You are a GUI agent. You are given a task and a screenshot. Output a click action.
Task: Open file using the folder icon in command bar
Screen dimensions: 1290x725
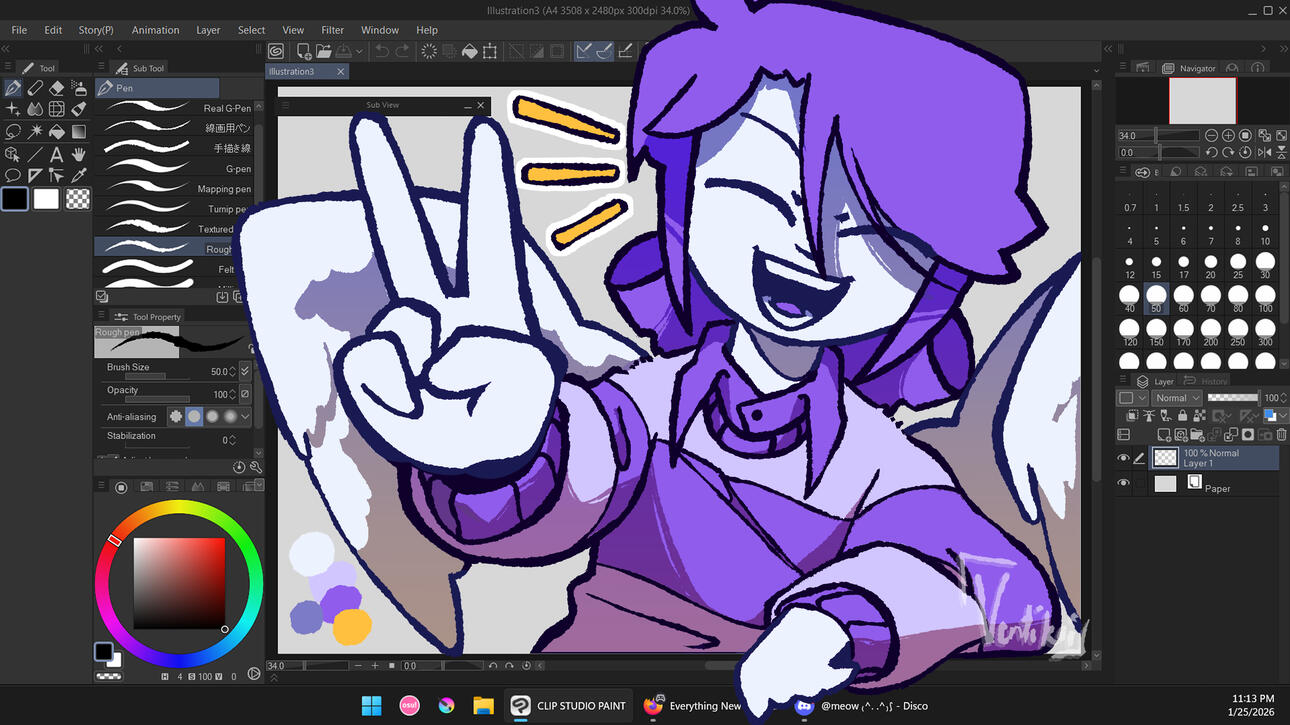click(x=323, y=51)
